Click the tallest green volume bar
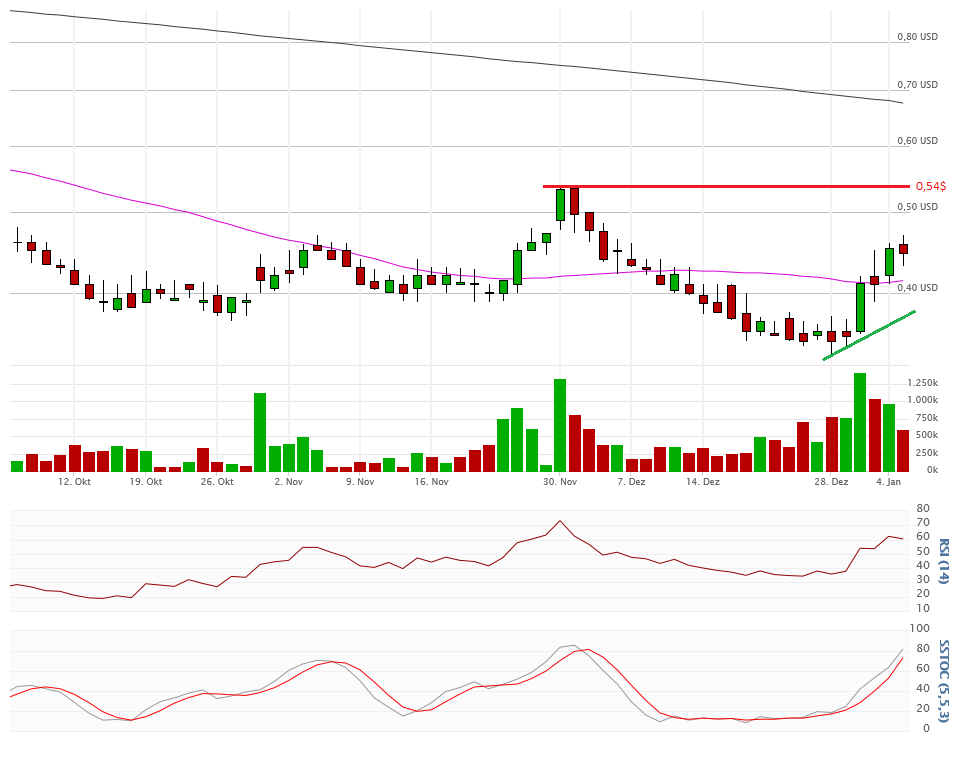This screenshot has width=968, height=765. (859, 422)
